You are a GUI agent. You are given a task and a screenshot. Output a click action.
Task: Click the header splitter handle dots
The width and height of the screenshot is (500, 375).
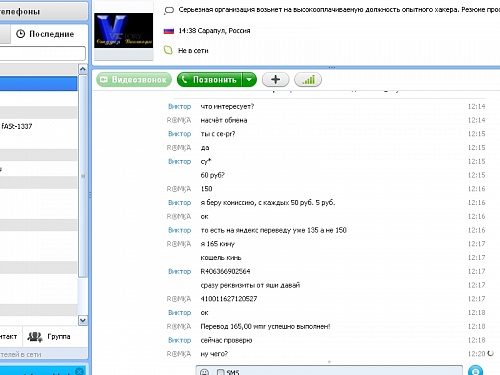(x=332, y=67)
